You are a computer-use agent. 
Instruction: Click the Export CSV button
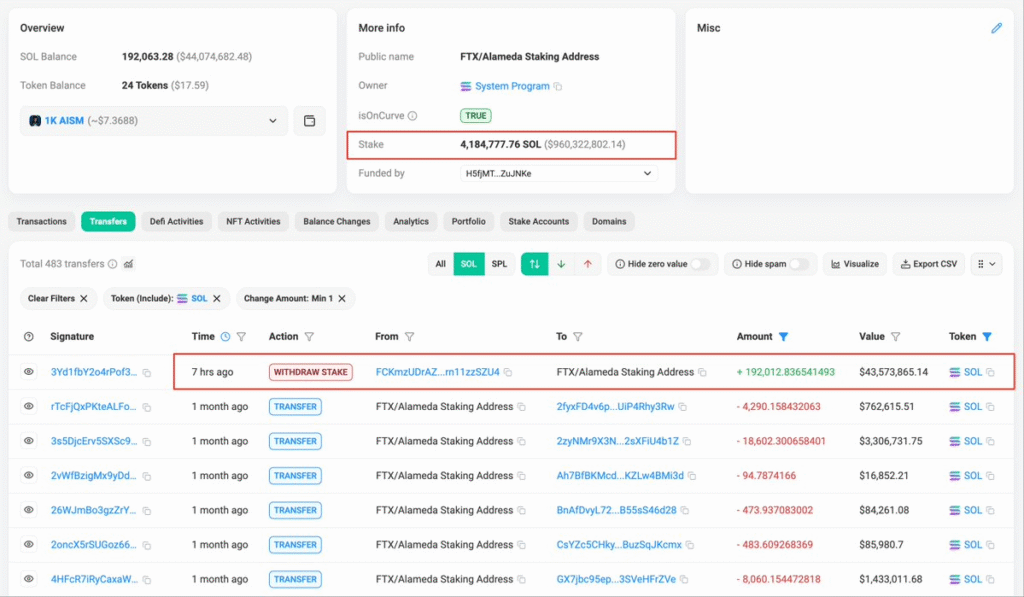(x=929, y=264)
